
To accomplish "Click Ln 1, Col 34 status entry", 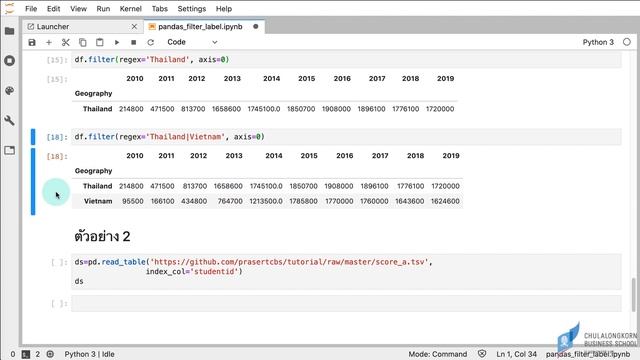I will click(516, 354).
